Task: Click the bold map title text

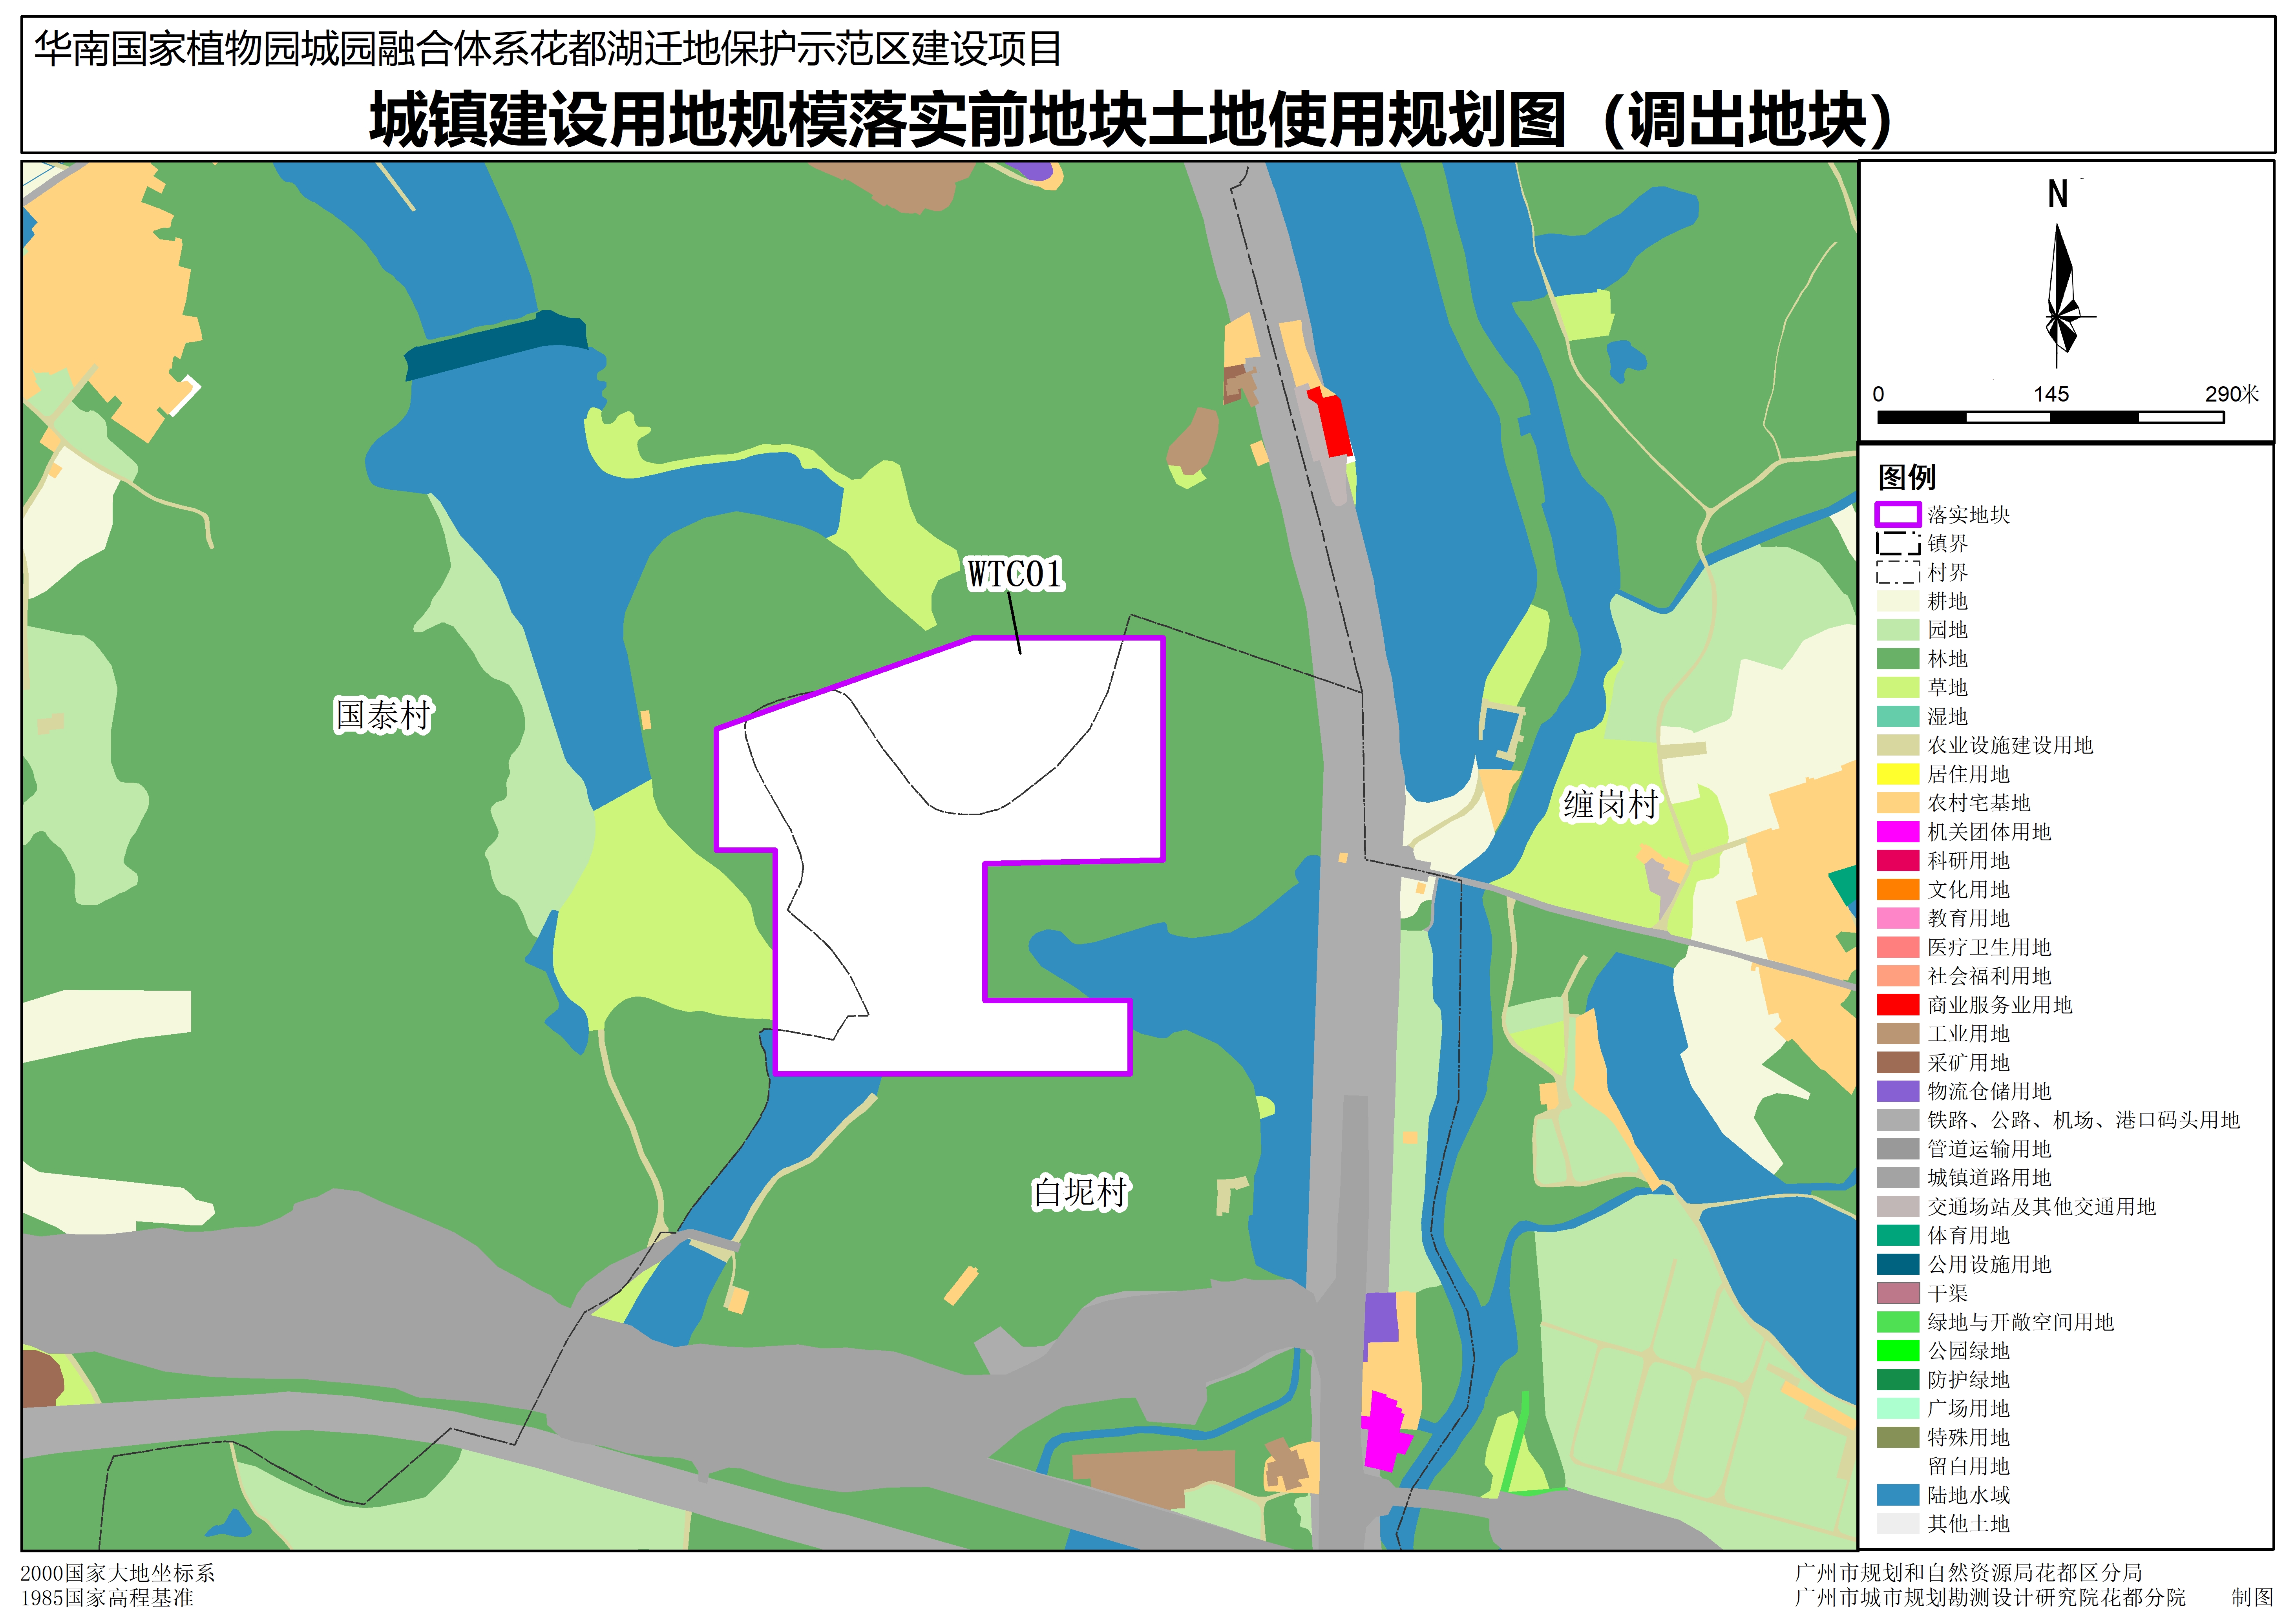Action: [x=1130, y=120]
